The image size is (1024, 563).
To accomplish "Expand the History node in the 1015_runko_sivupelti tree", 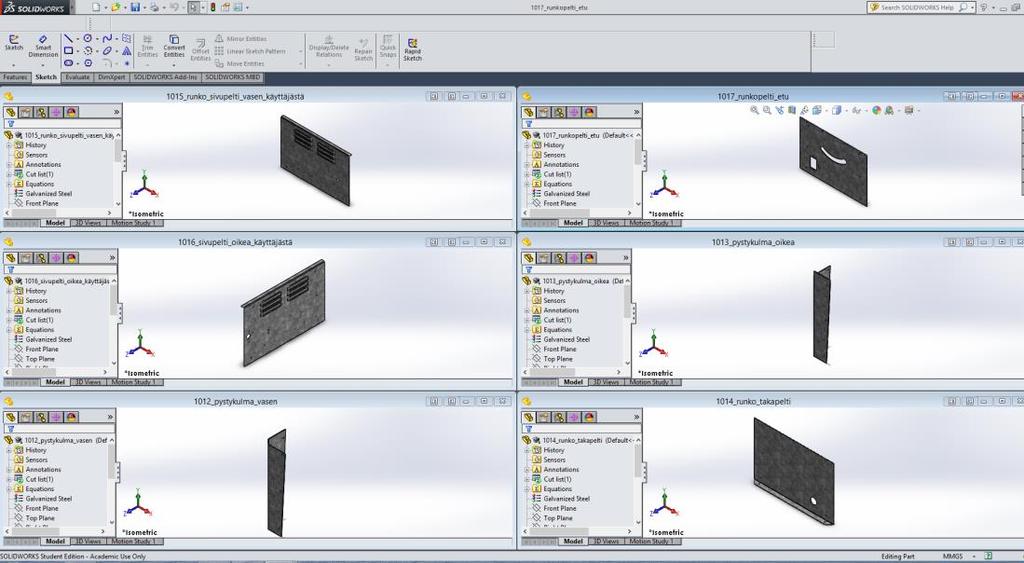I will [9, 145].
